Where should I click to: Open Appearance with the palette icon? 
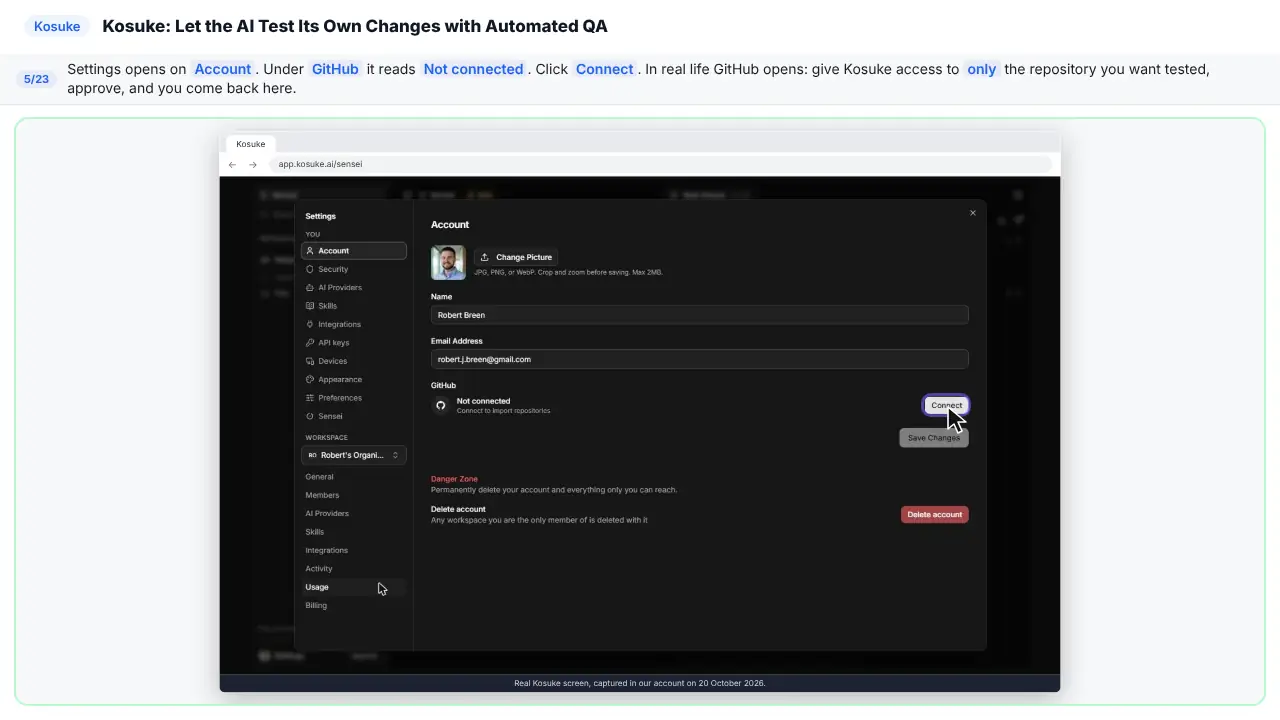click(x=354, y=379)
